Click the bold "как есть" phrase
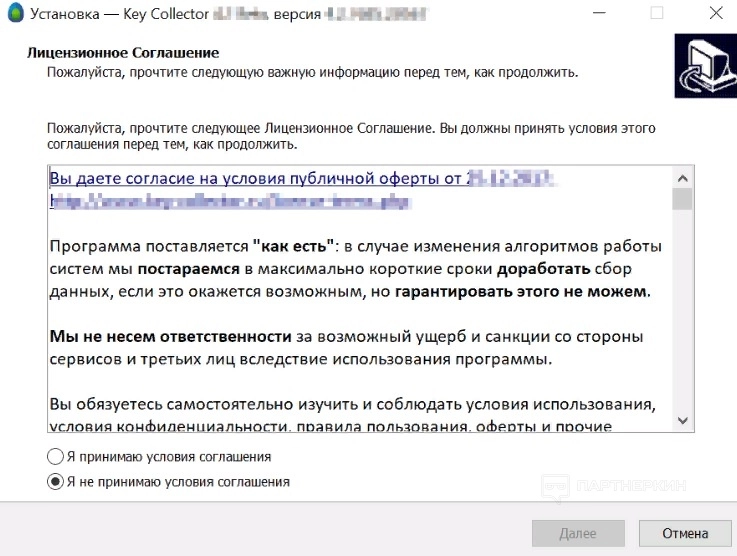Viewport: 737px width, 556px height. click(x=293, y=246)
